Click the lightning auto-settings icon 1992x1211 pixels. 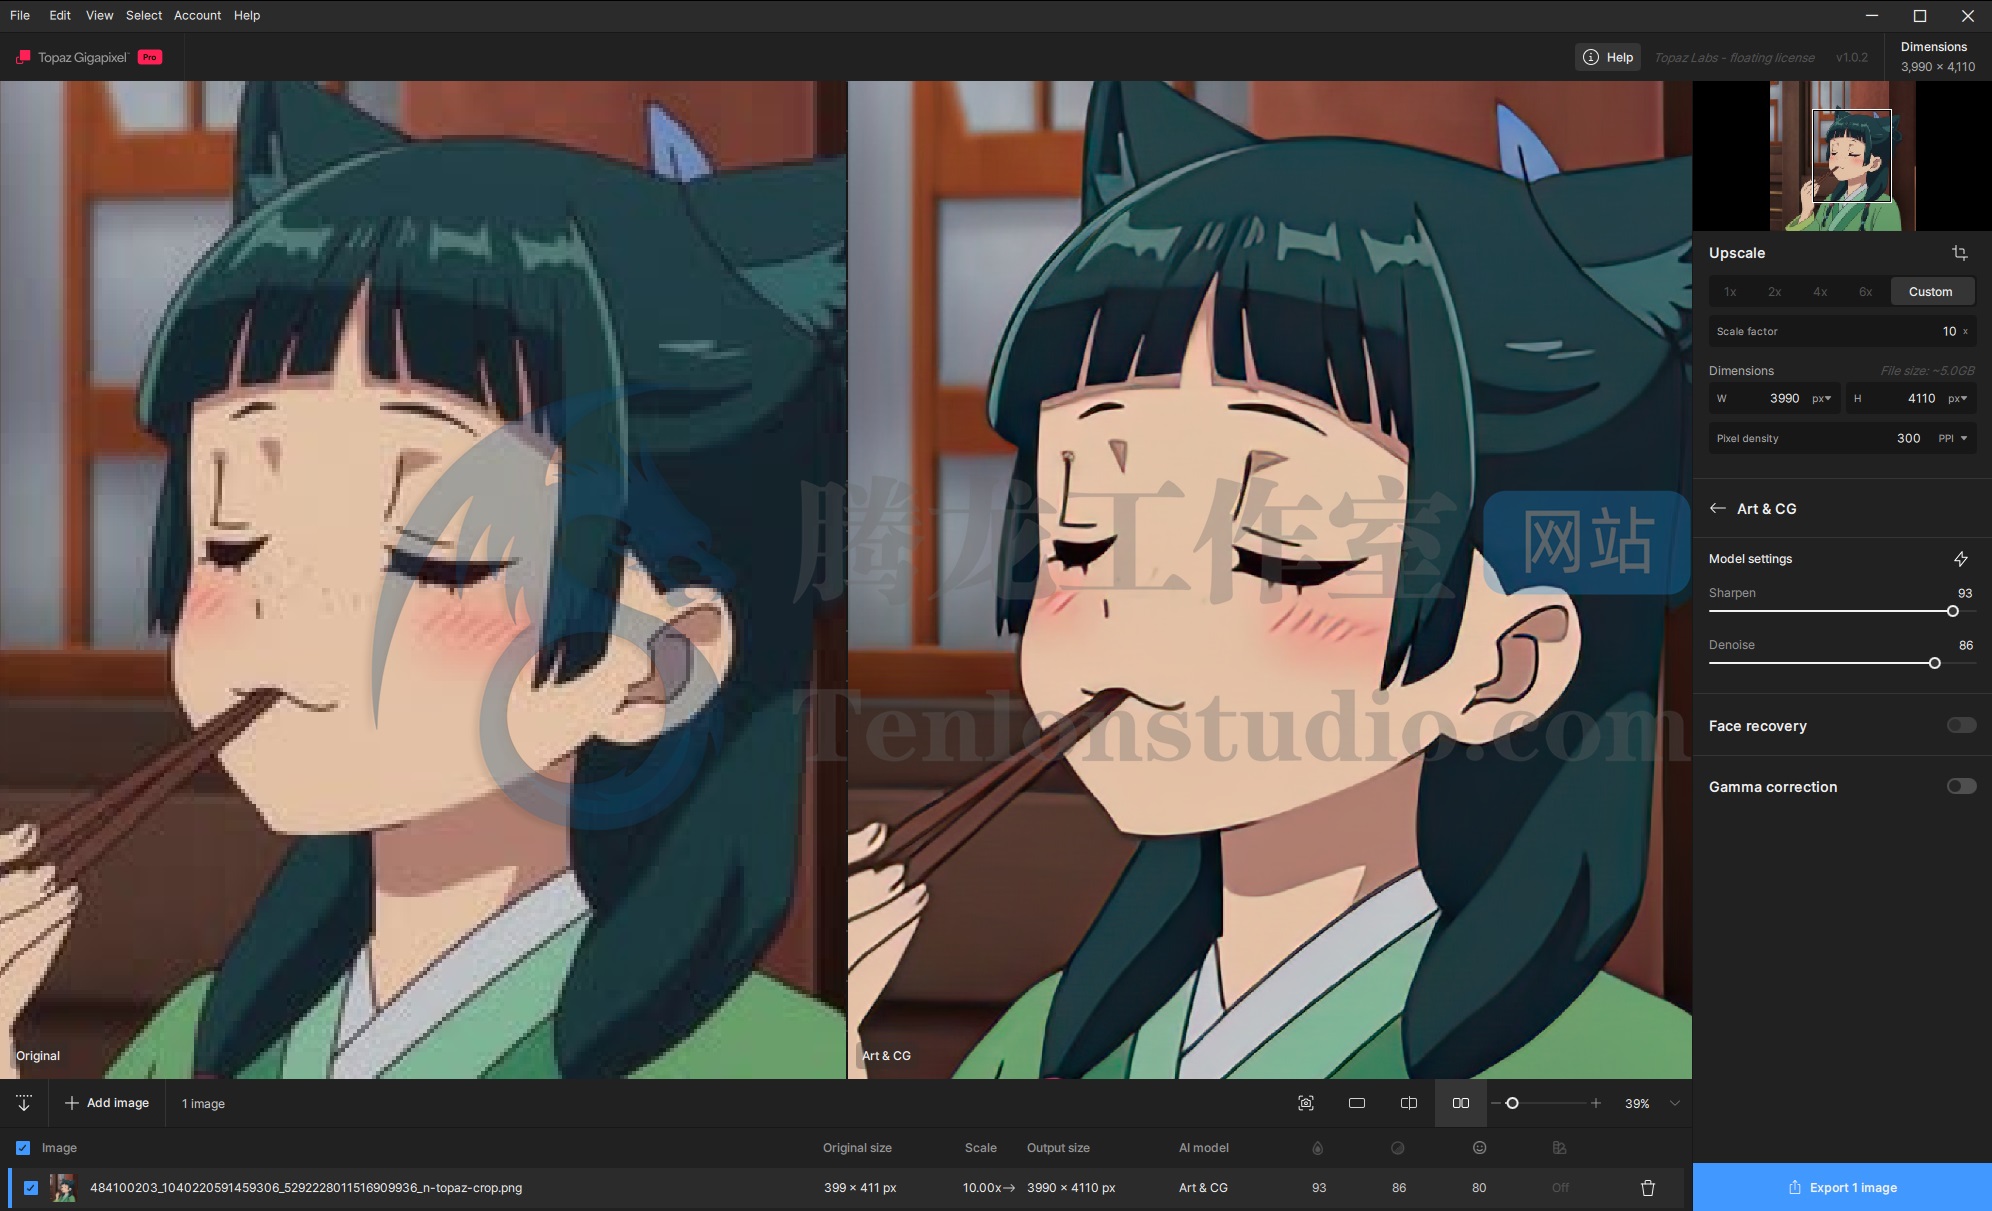click(1960, 559)
